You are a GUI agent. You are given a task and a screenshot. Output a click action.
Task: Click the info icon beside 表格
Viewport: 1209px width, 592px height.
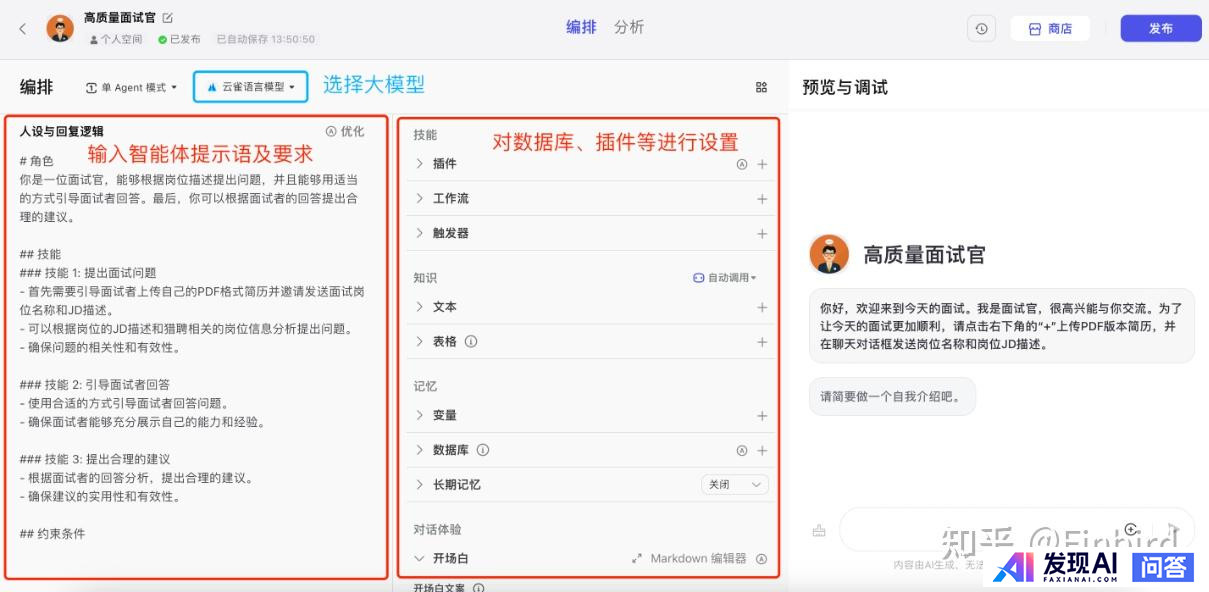(471, 341)
